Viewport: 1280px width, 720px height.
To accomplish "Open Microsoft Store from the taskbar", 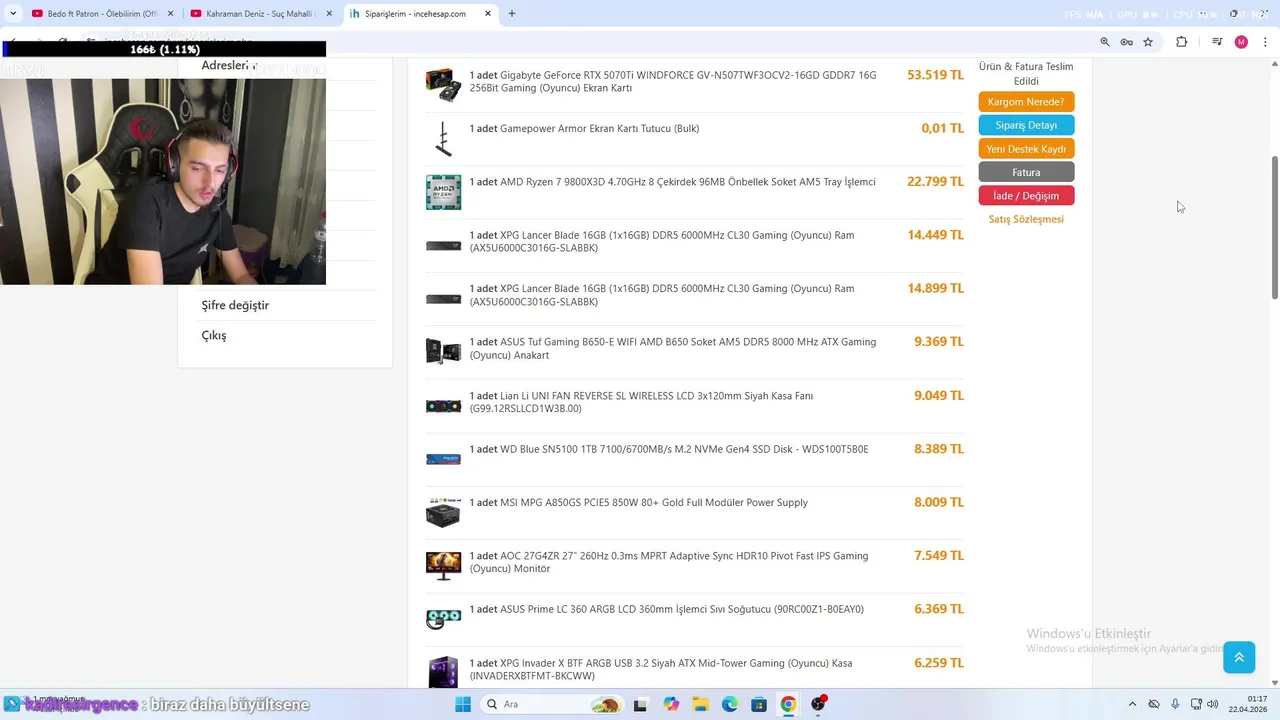I will coord(759,704).
